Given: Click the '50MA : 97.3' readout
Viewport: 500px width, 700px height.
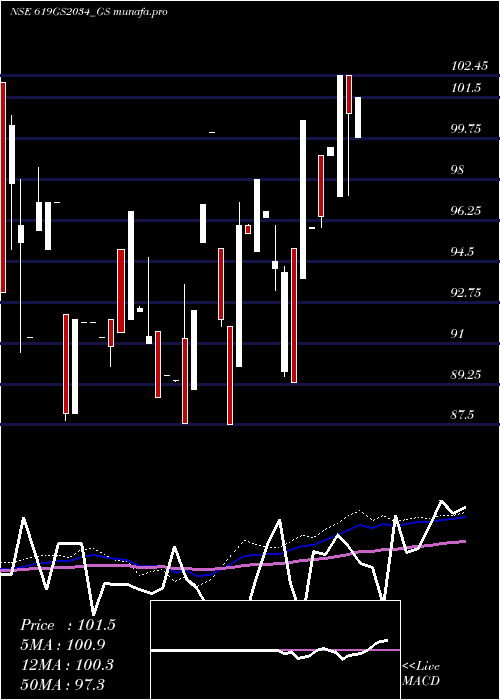Looking at the screenshot, I should [x=62, y=684].
